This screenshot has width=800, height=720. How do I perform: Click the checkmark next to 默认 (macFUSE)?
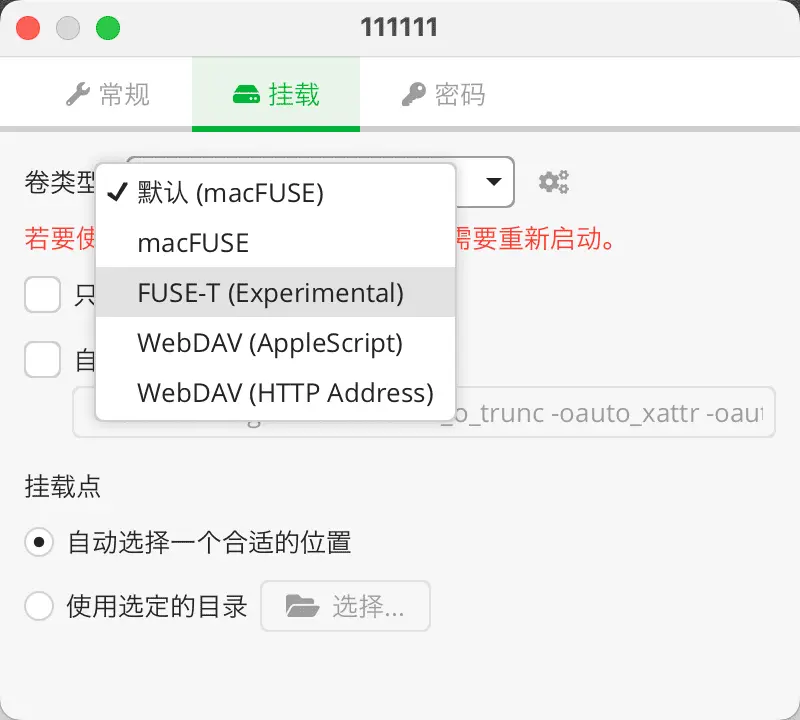click(x=117, y=192)
